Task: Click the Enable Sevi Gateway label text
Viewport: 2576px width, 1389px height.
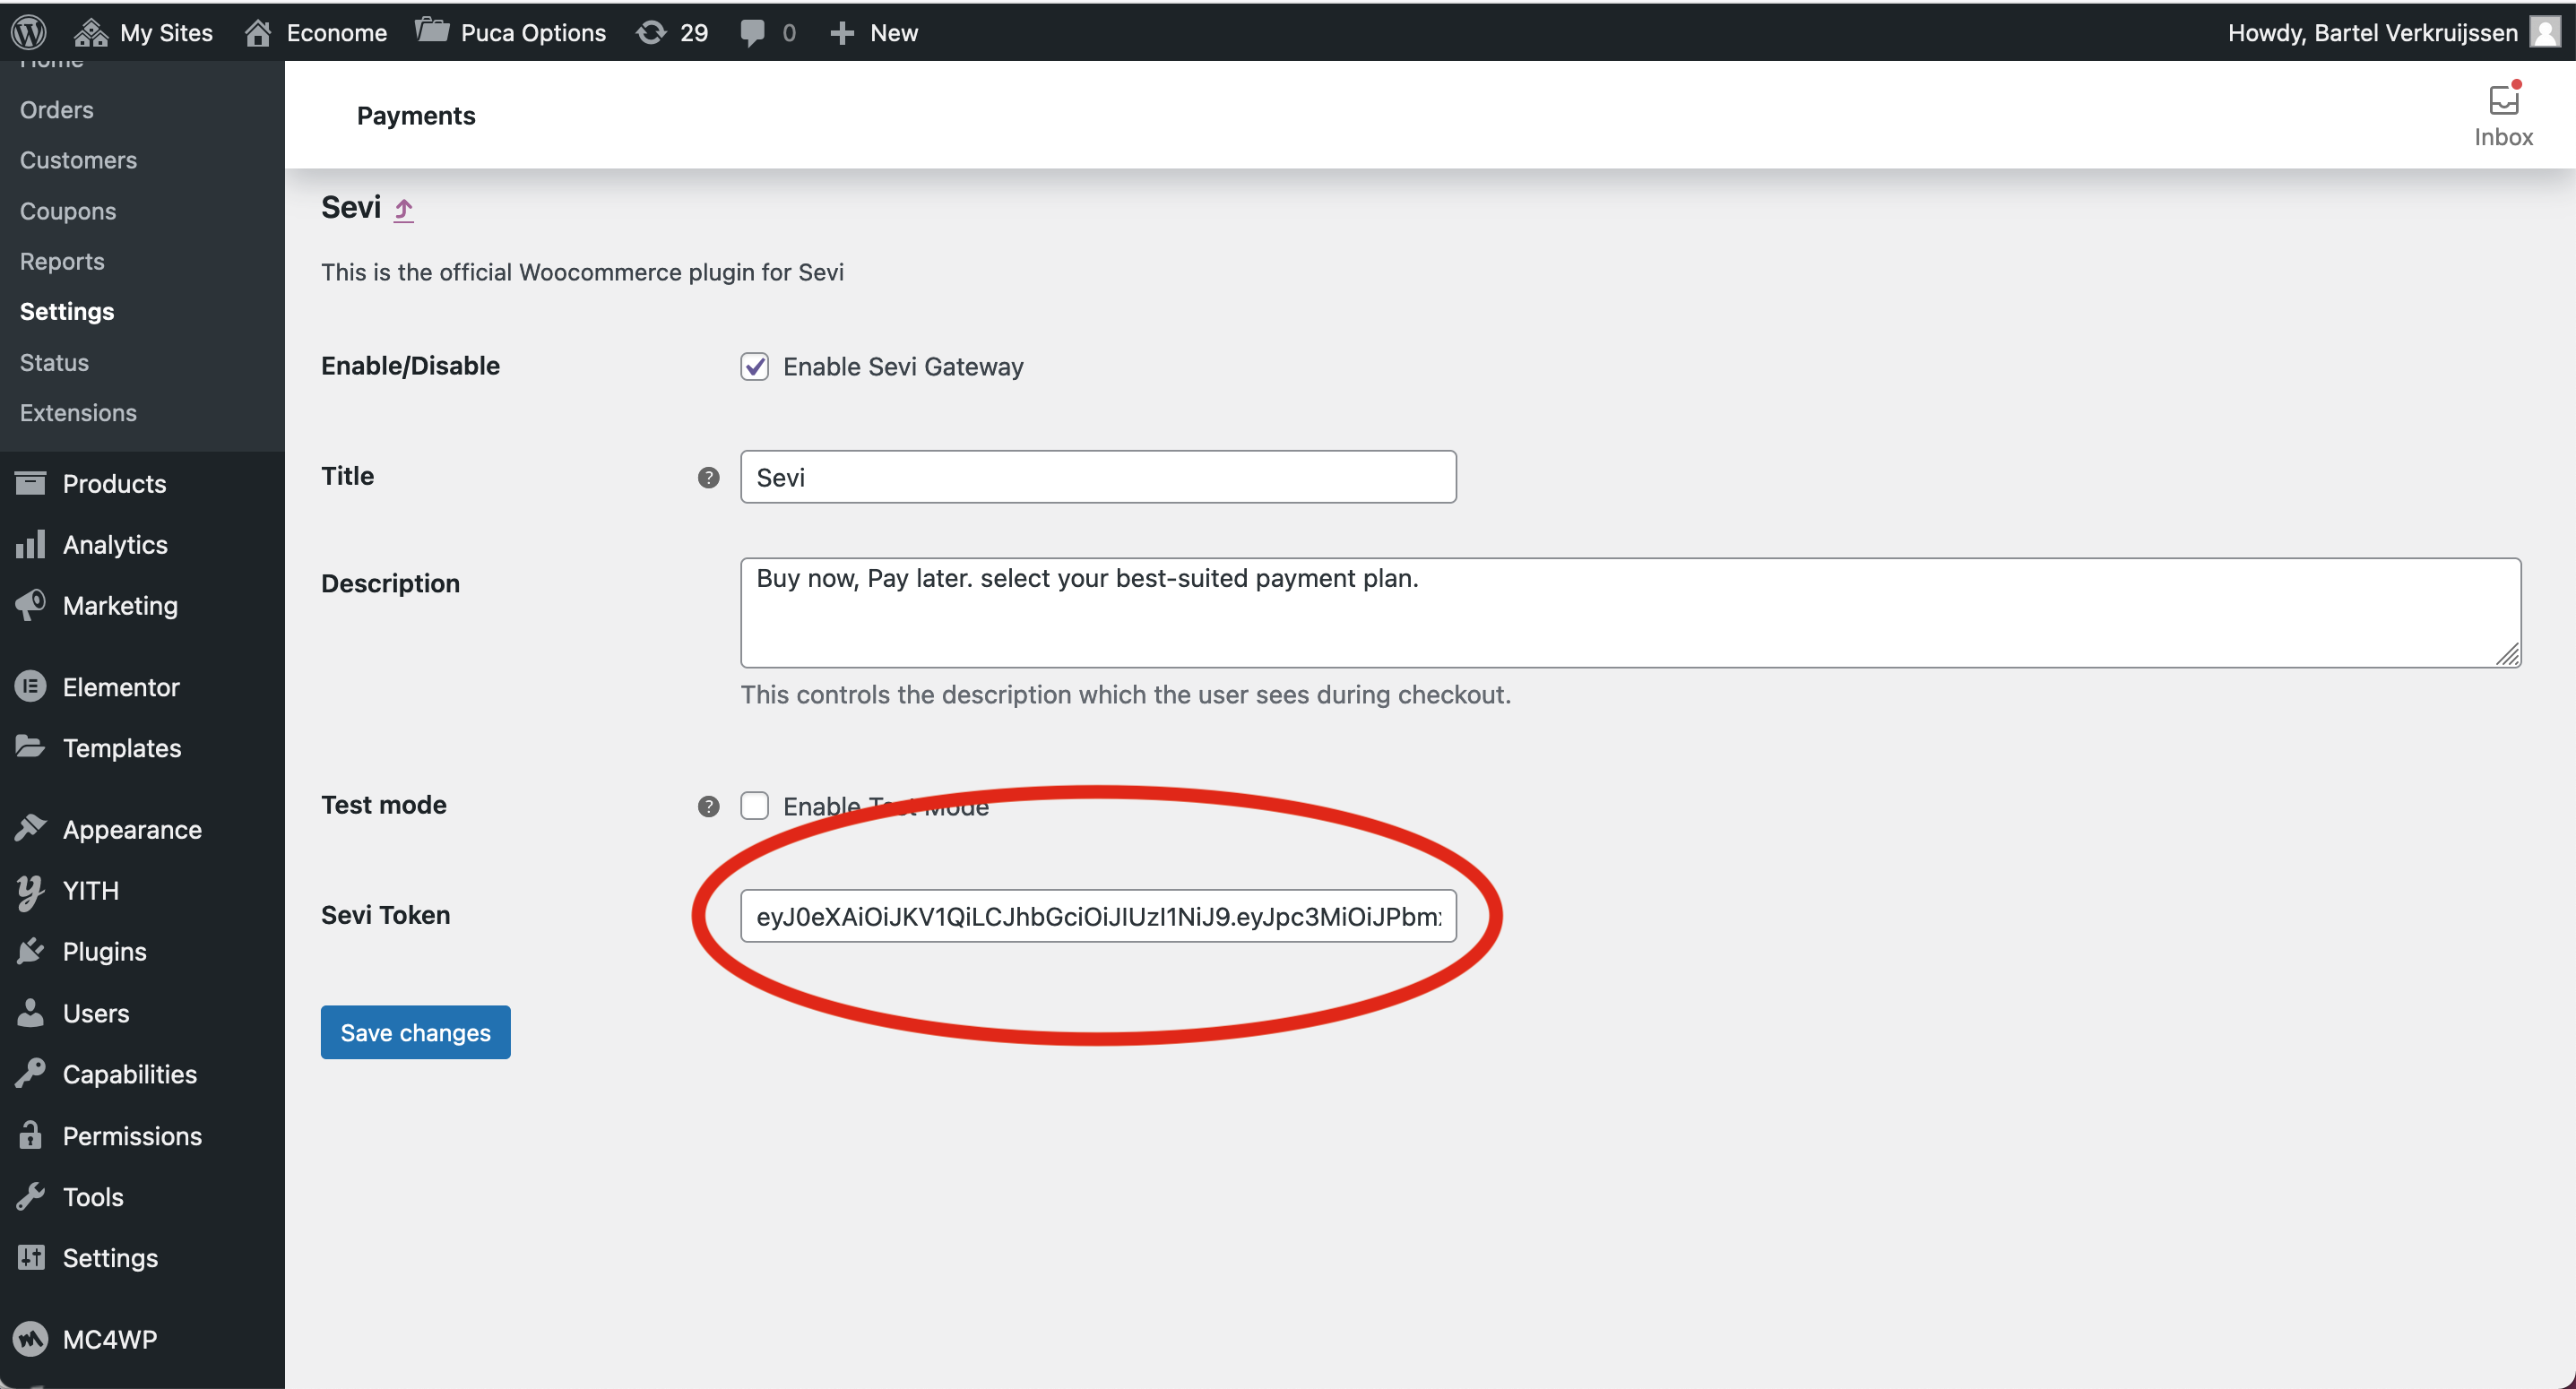Action: [903, 367]
